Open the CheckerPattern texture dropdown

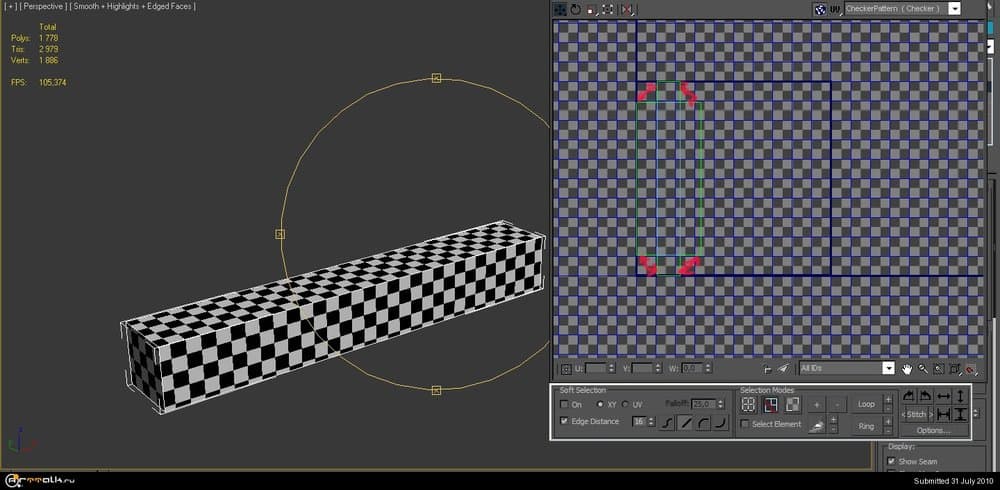[954, 8]
